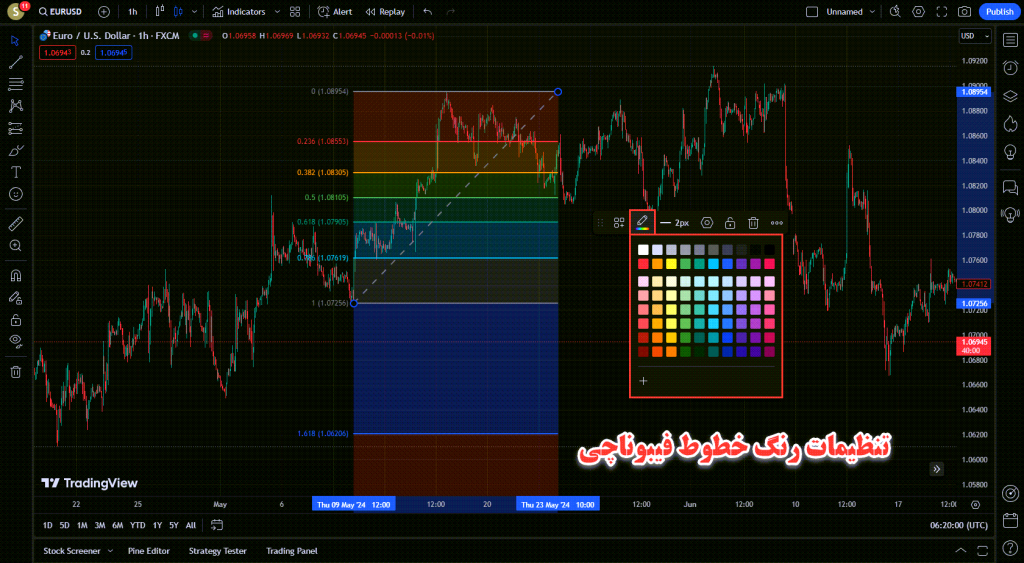Open drawing templates icon on floating toolbar

[x=618, y=223]
